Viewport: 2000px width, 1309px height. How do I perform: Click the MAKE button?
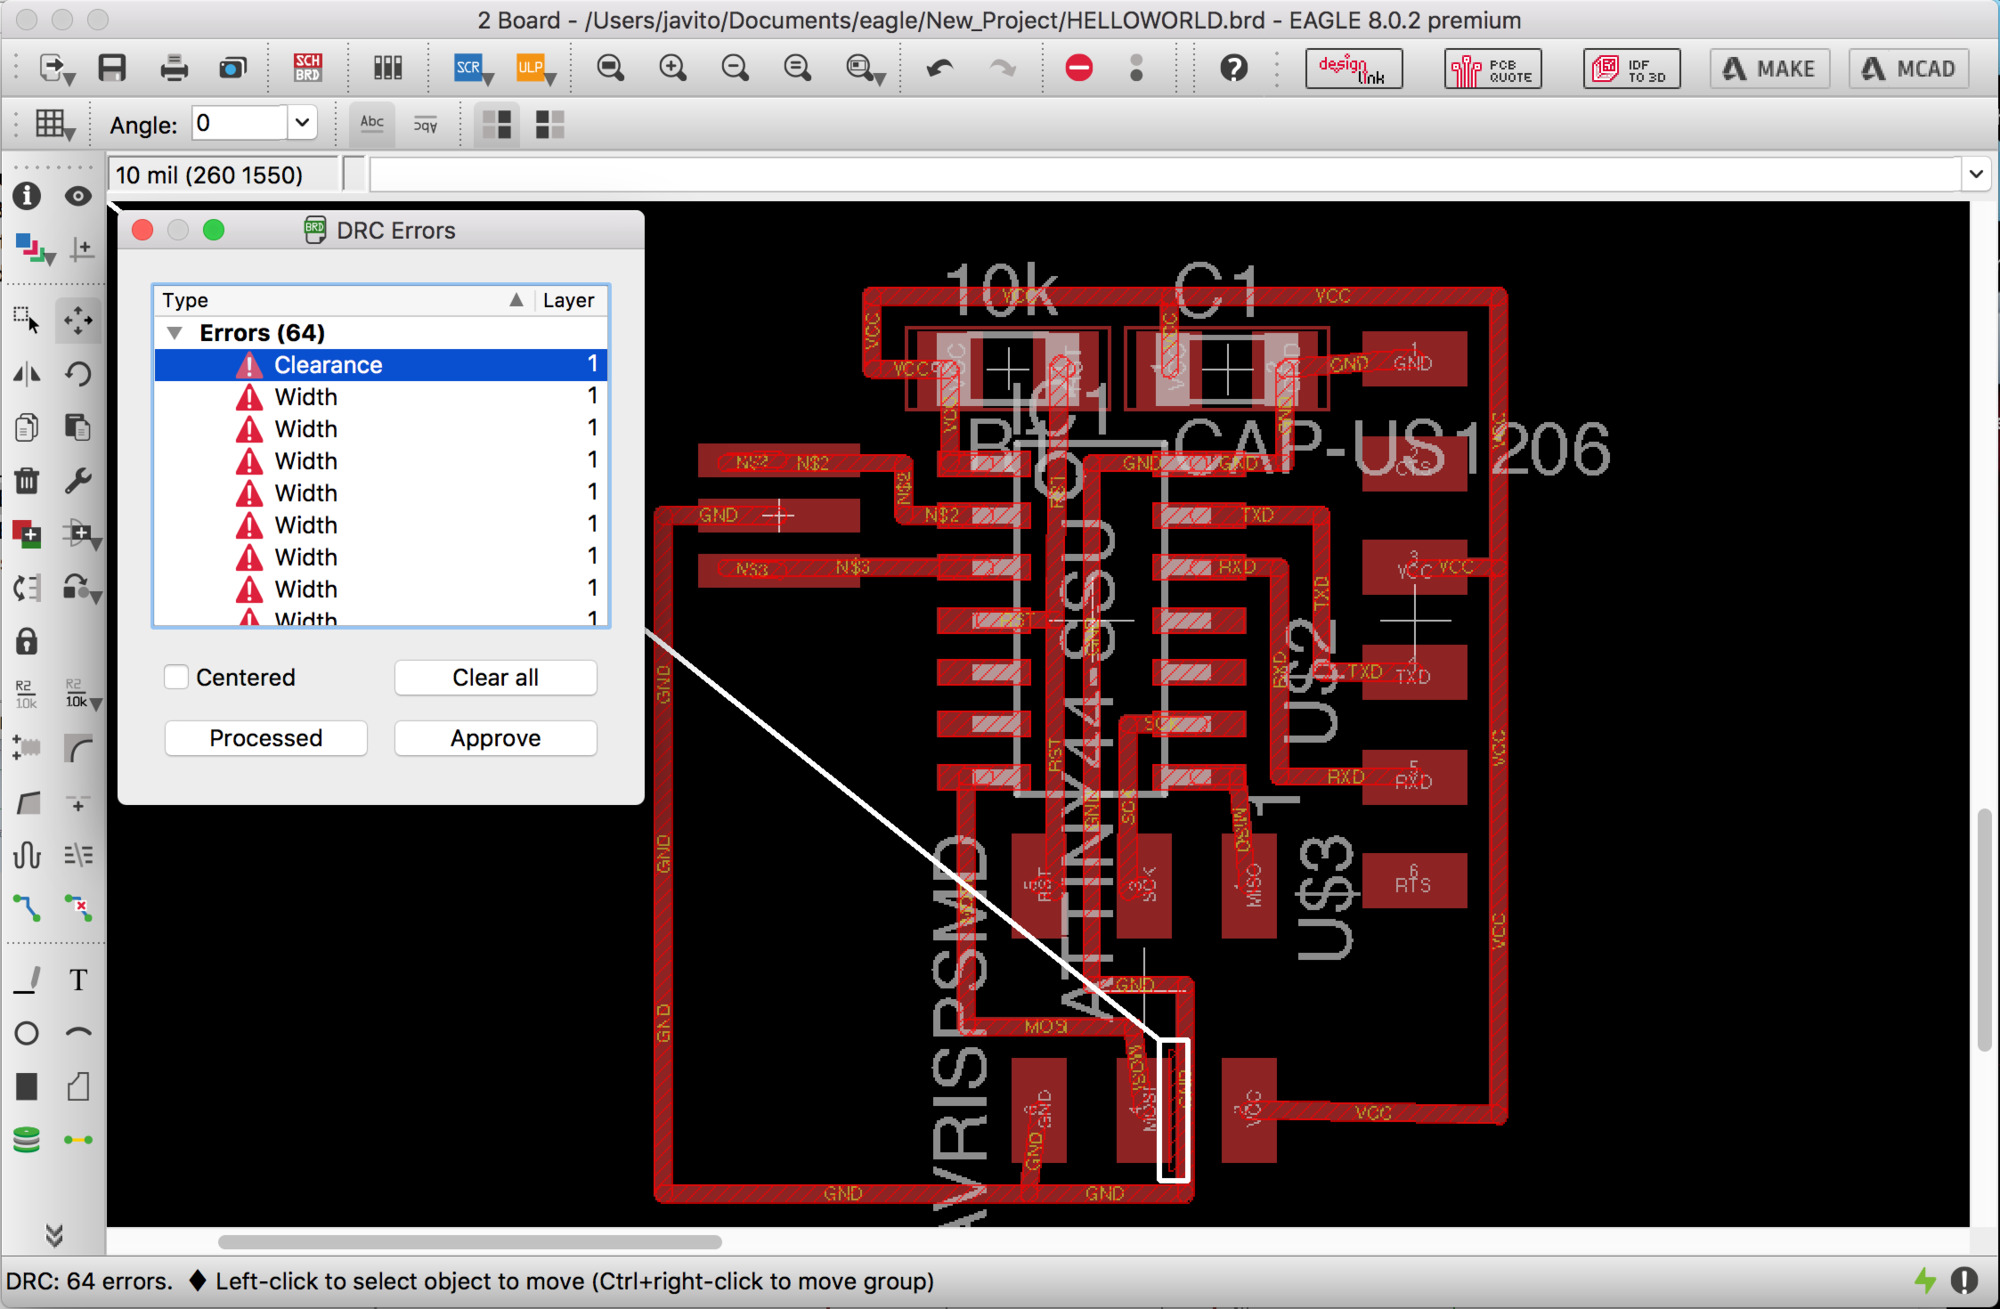coord(1769,69)
